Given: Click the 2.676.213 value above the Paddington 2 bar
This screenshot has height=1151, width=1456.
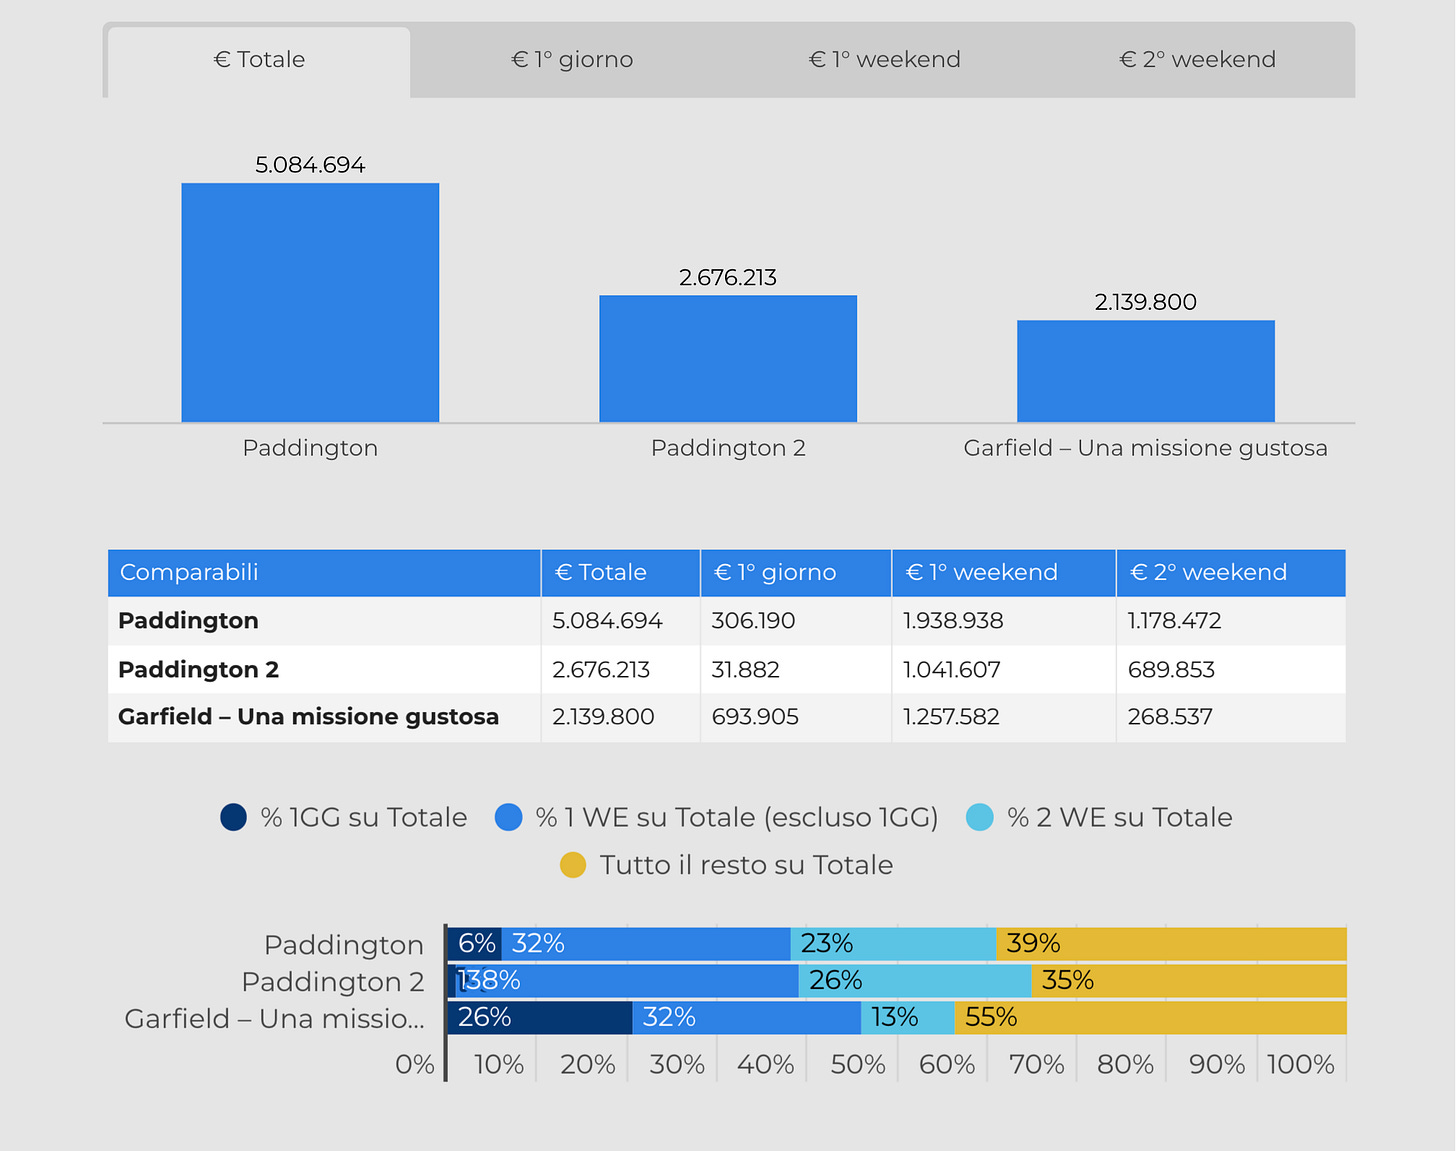Looking at the screenshot, I should pos(728,278).
